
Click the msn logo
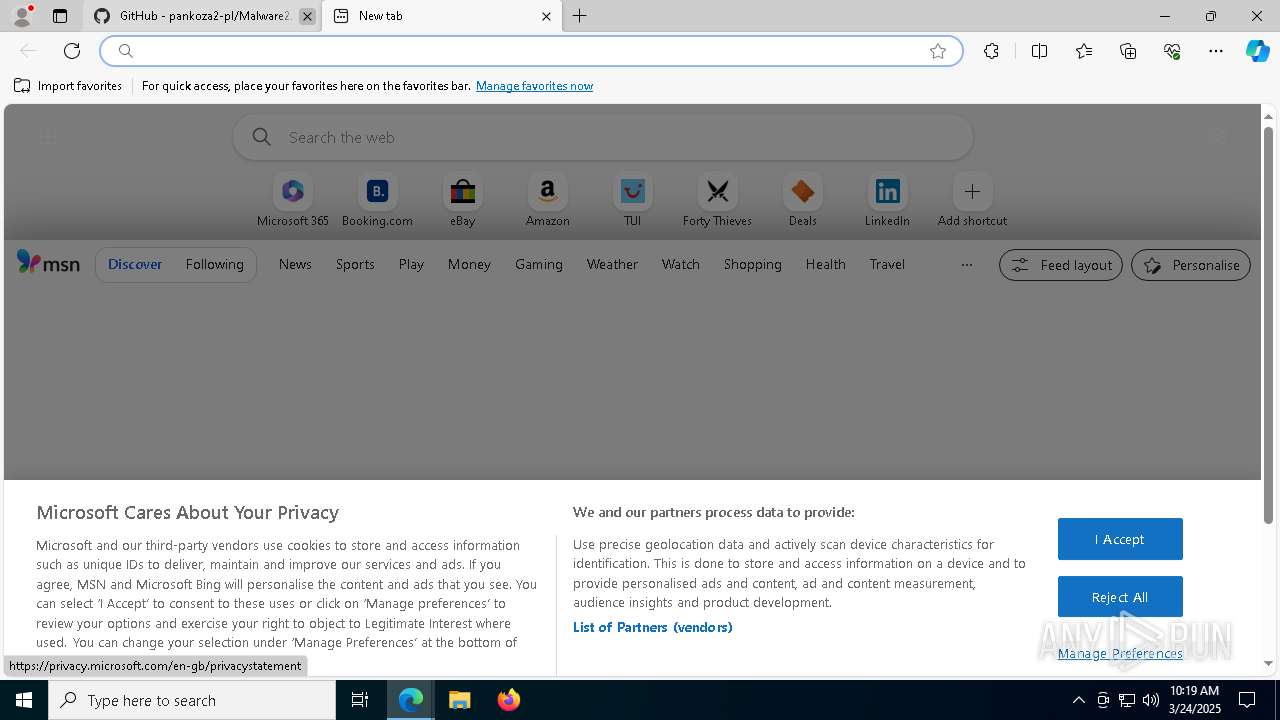pos(48,263)
